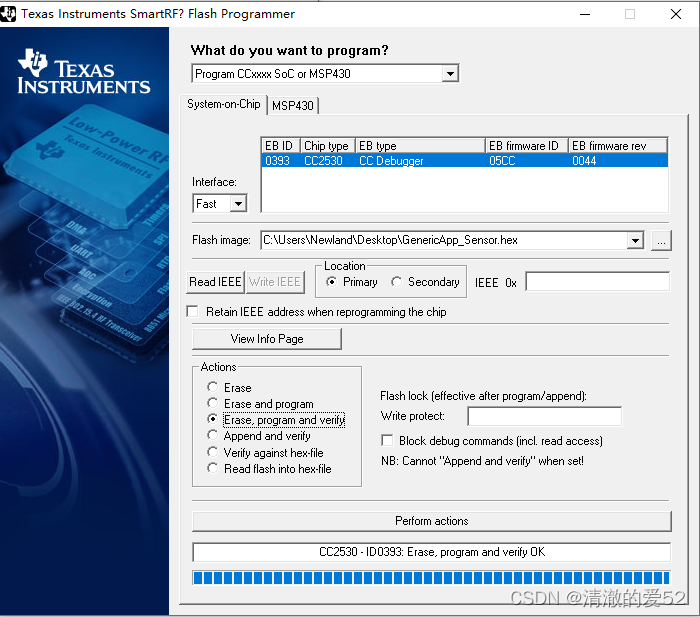Enable Block debug commands checkbox
700x617 pixels.
(x=387, y=441)
